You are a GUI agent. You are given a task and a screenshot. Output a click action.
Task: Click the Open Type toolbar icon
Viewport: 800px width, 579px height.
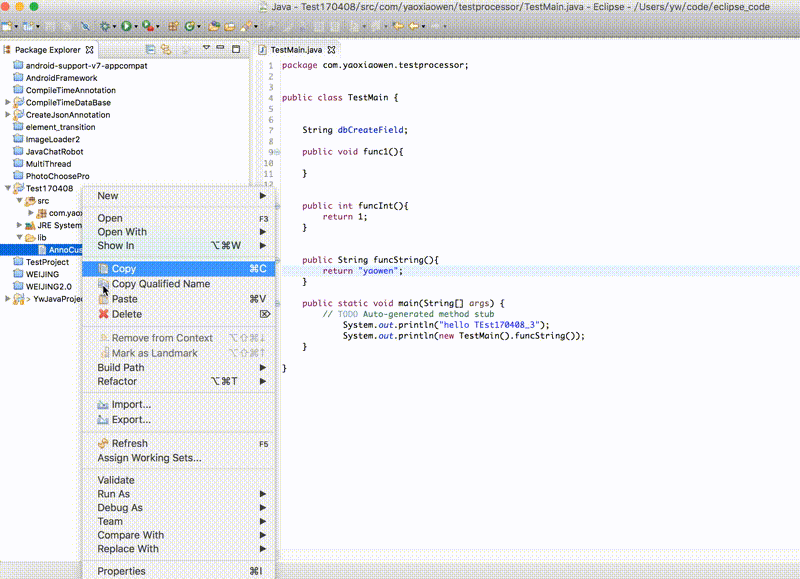[x=214, y=26]
